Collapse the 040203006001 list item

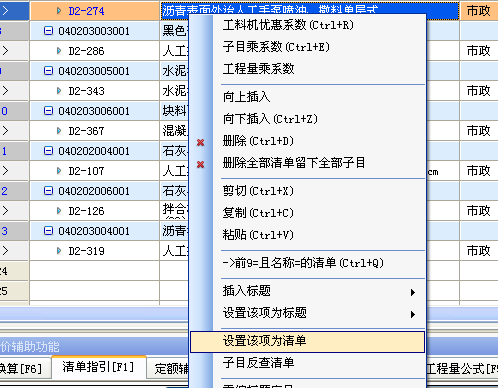pos(48,111)
